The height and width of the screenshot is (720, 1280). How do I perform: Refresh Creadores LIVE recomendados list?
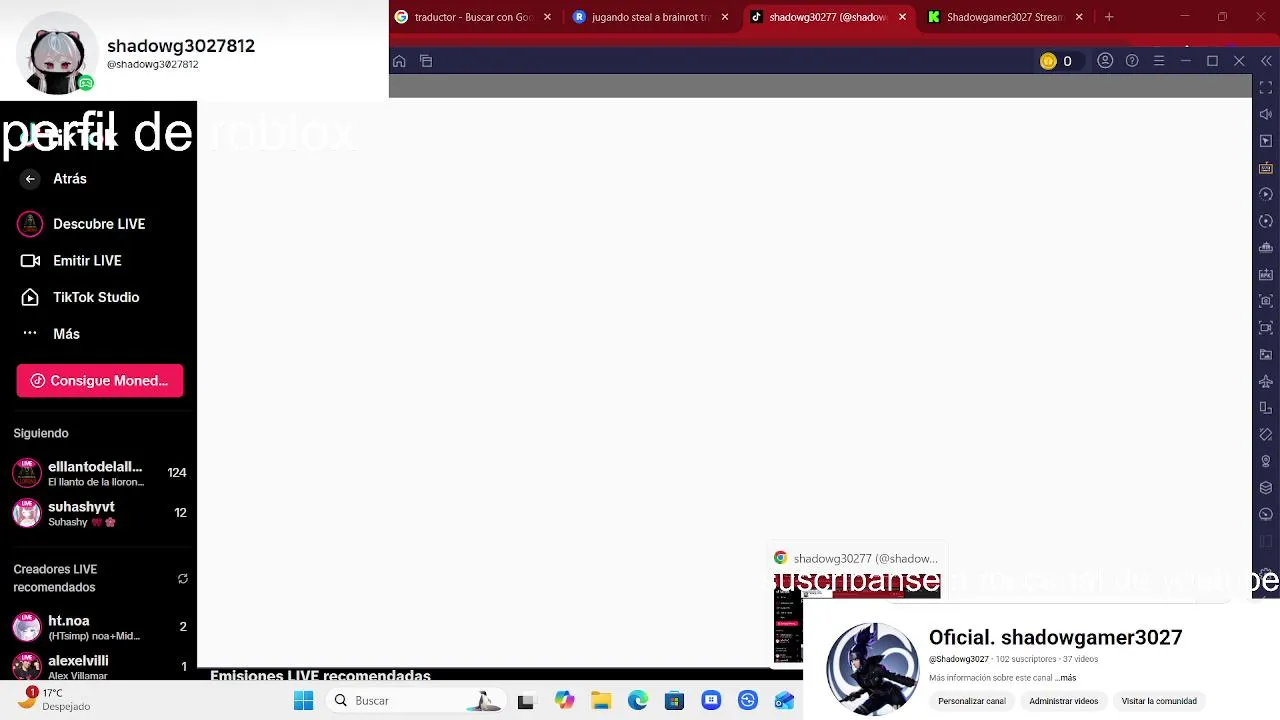click(x=183, y=579)
